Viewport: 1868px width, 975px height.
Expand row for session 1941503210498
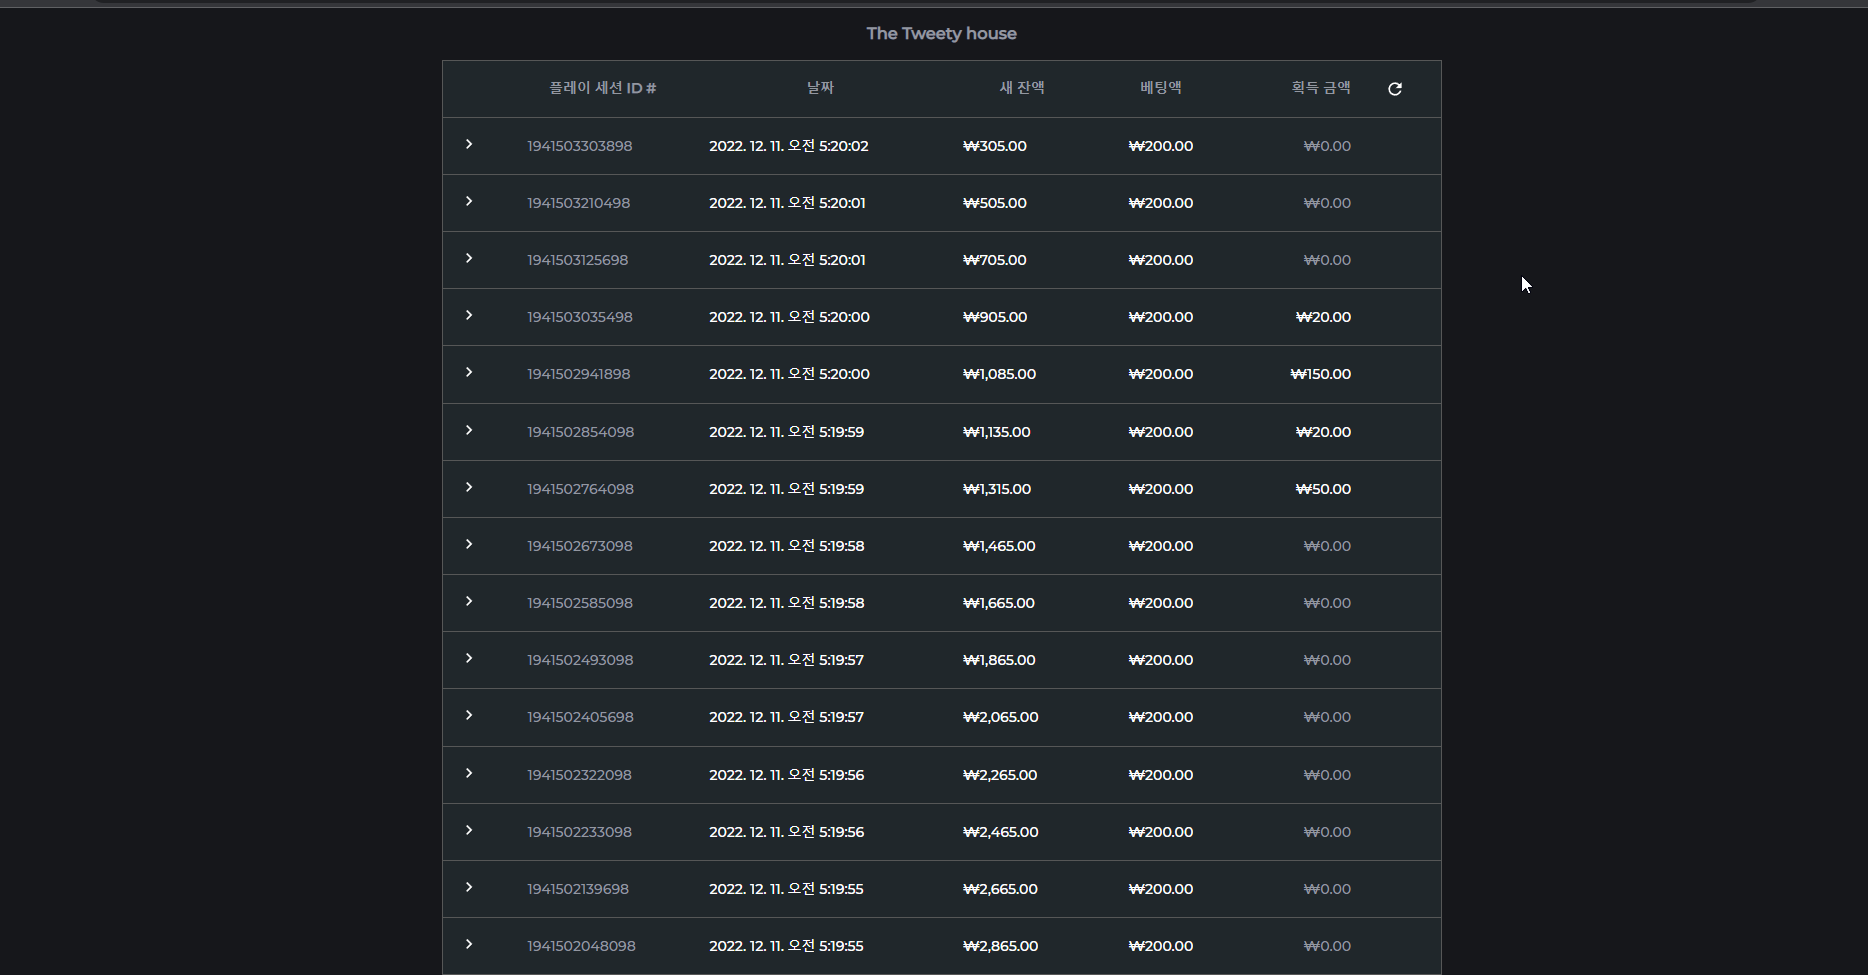click(469, 202)
